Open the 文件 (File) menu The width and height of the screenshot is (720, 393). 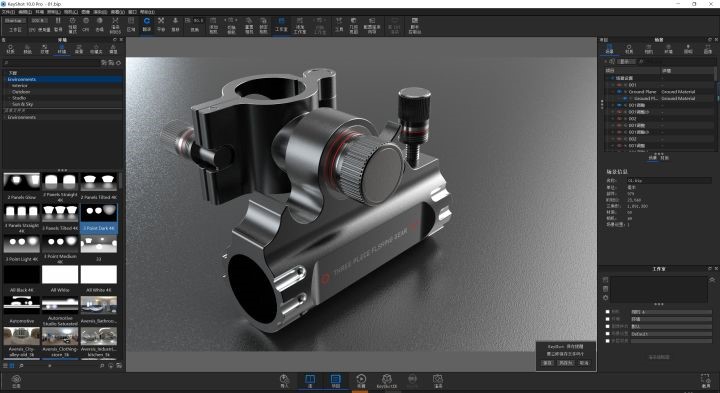(x=8, y=12)
